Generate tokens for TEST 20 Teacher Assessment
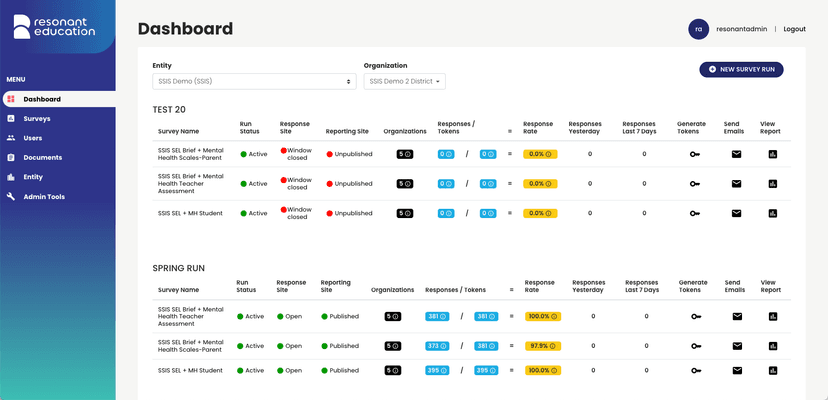The image size is (828, 400). pyautogui.click(x=695, y=184)
